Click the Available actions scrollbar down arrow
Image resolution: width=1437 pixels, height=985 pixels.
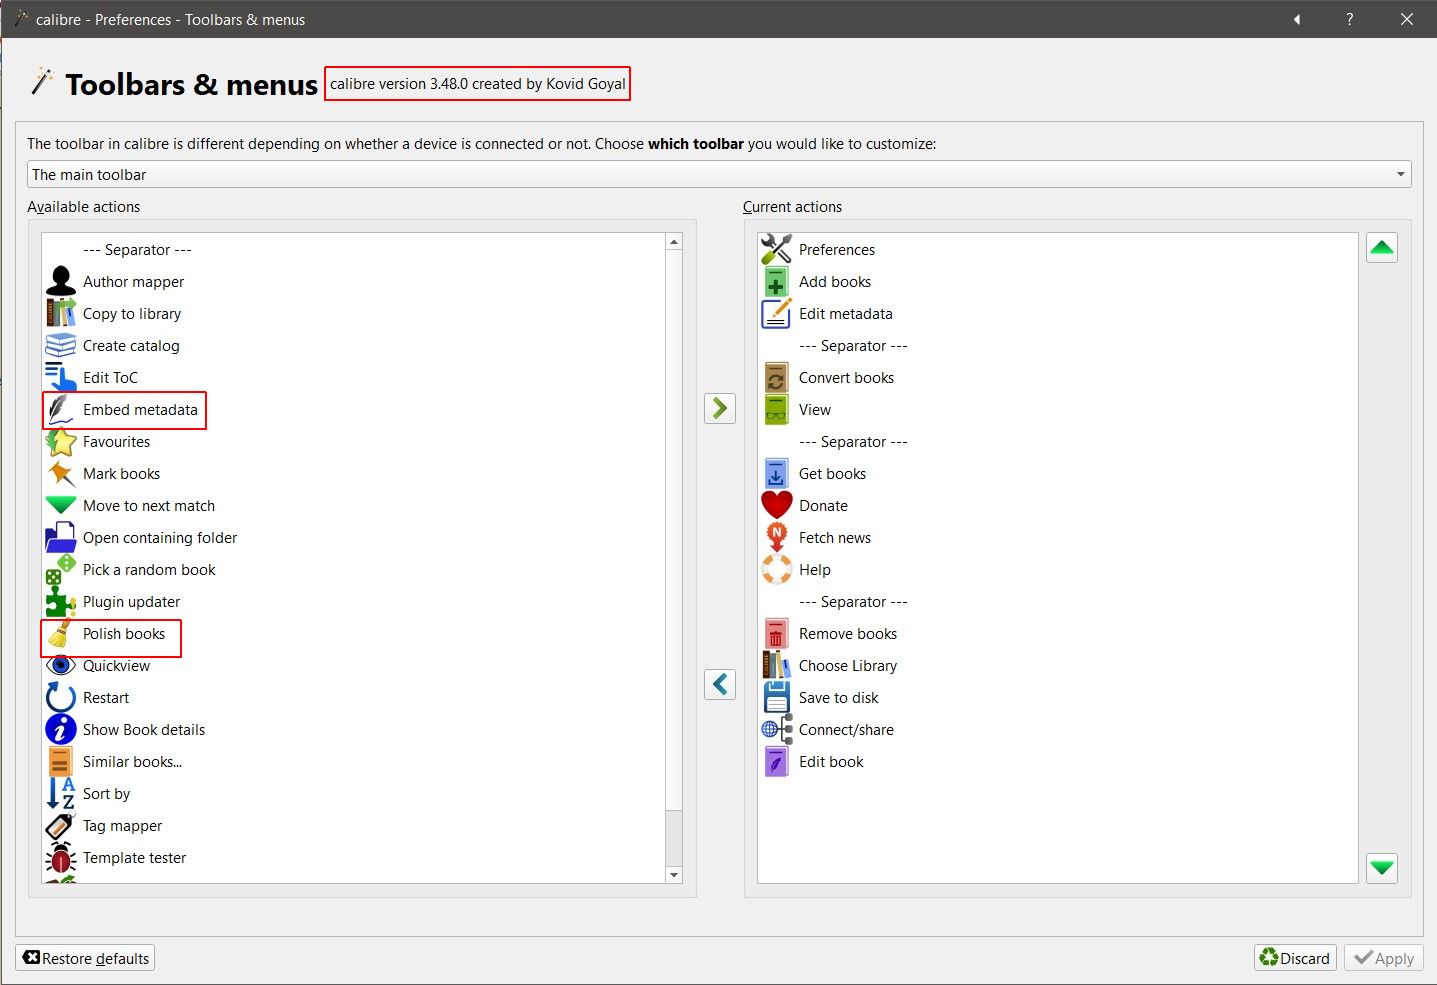pos(674,875)
